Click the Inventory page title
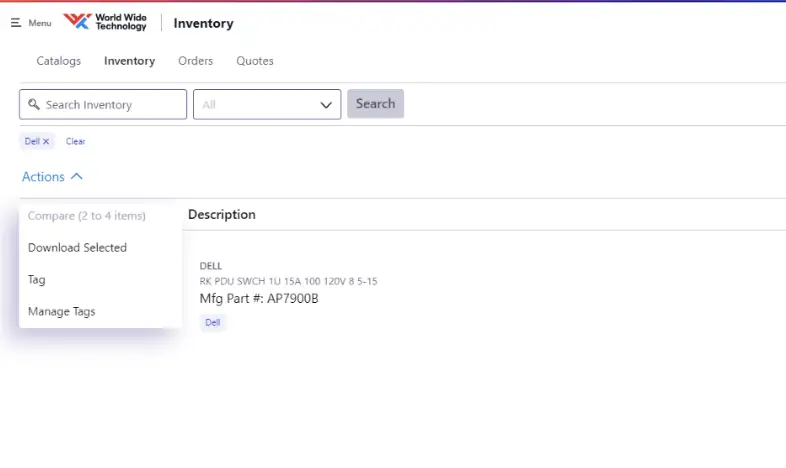786x468 pixels. (204, 24)
